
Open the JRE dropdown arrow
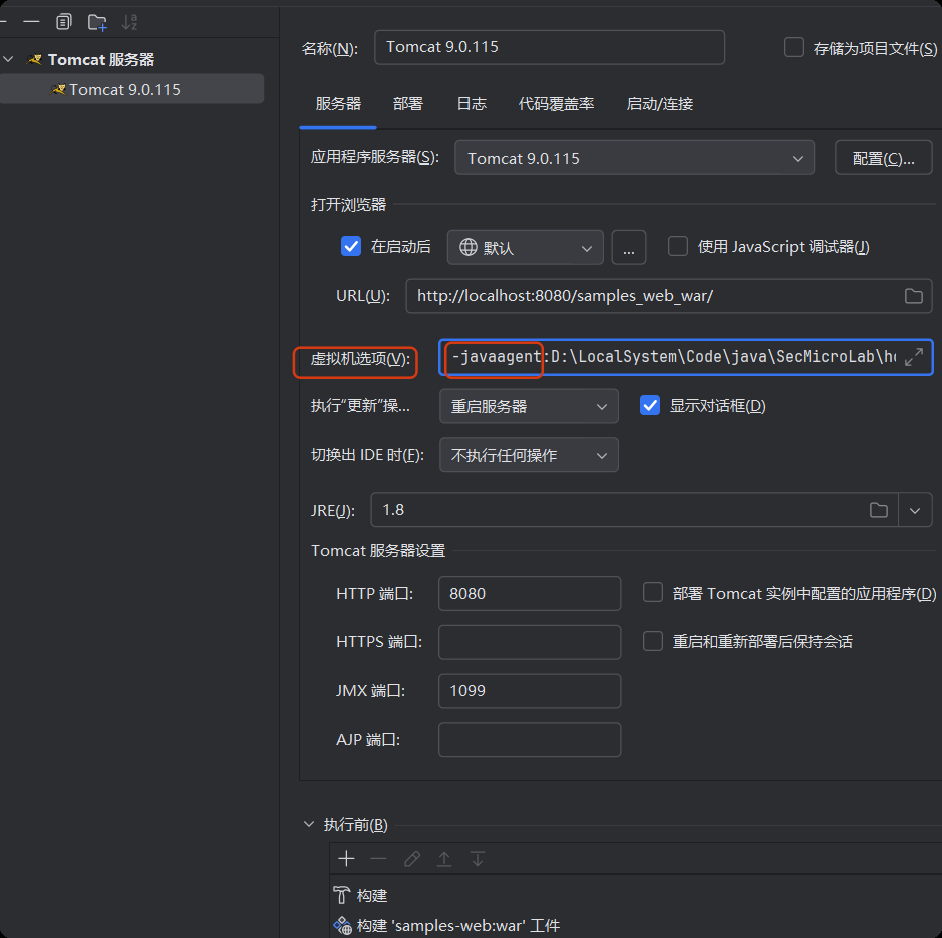tap(915, 510)
